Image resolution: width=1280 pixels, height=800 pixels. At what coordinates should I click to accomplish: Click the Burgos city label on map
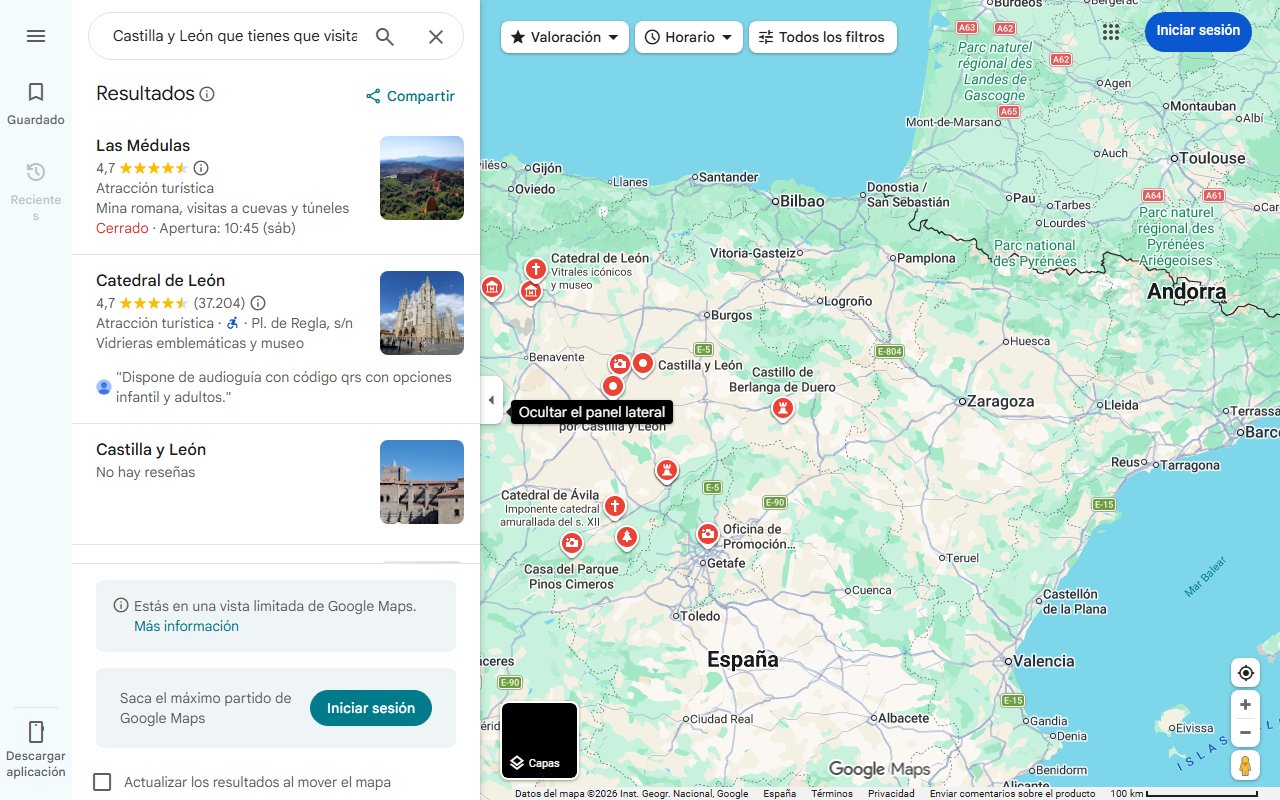pos(731,315)
